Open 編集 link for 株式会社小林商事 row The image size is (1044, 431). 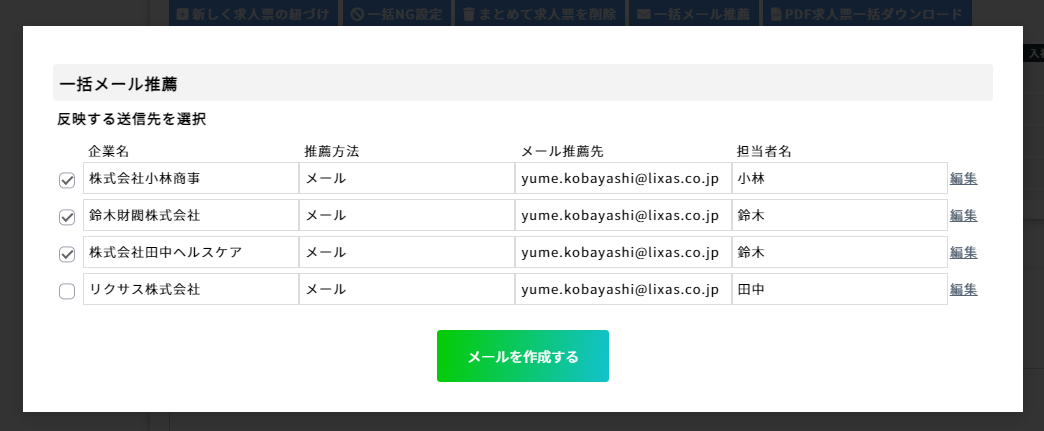click(x=963, y=179)
